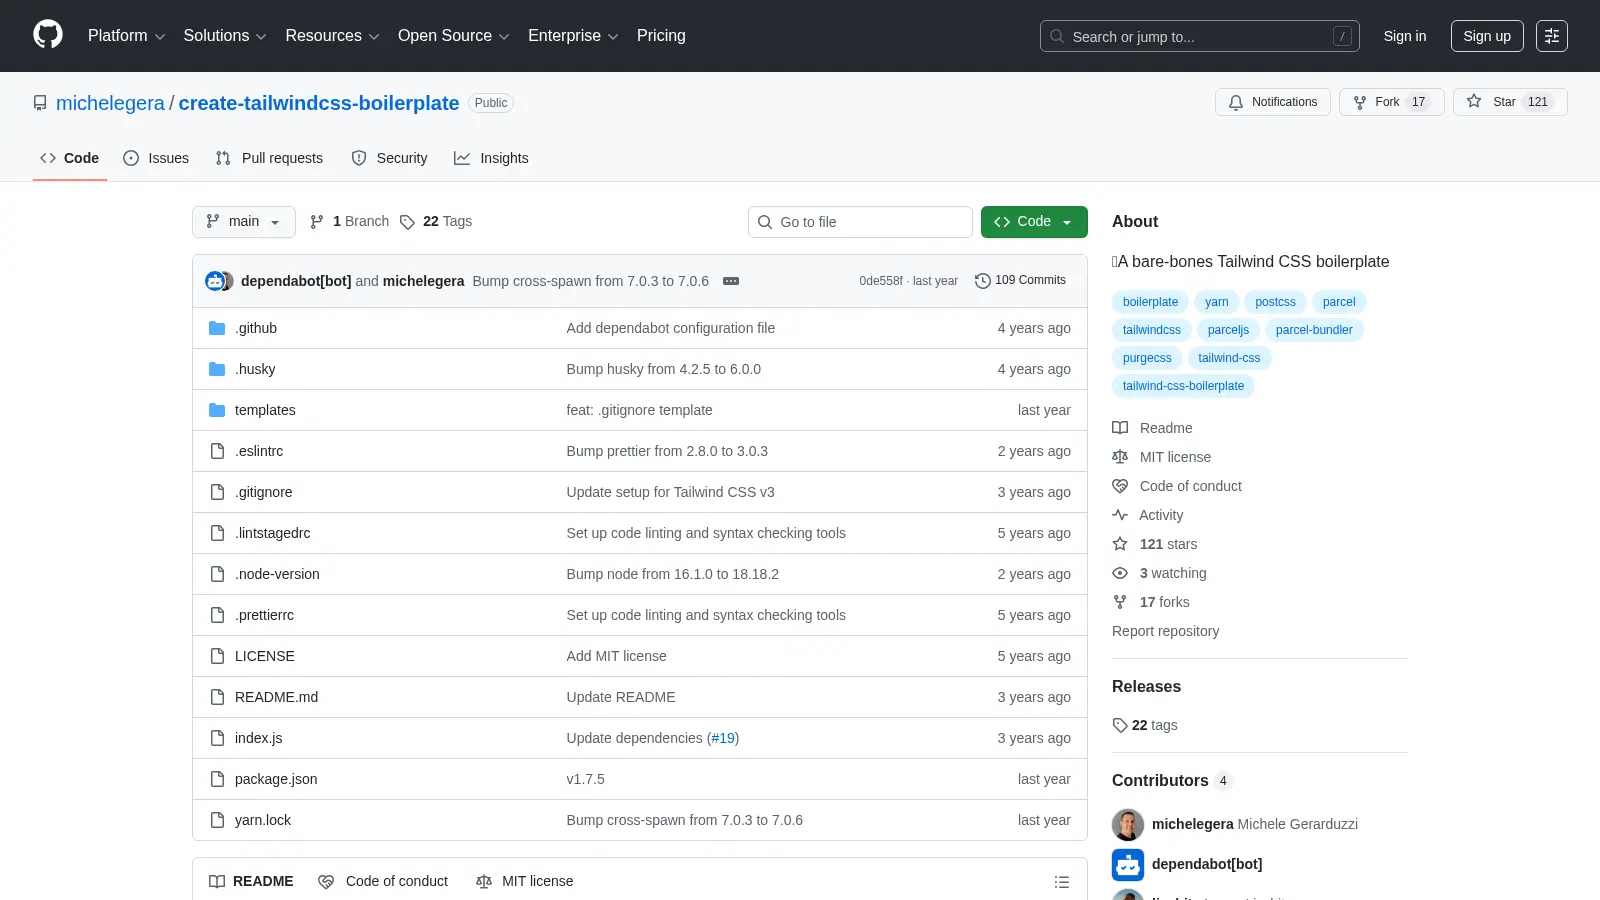The height and width of the screenshot is (900, 1600).
Task: Open the Pull requests tab
Action: (x=269, y=158)
